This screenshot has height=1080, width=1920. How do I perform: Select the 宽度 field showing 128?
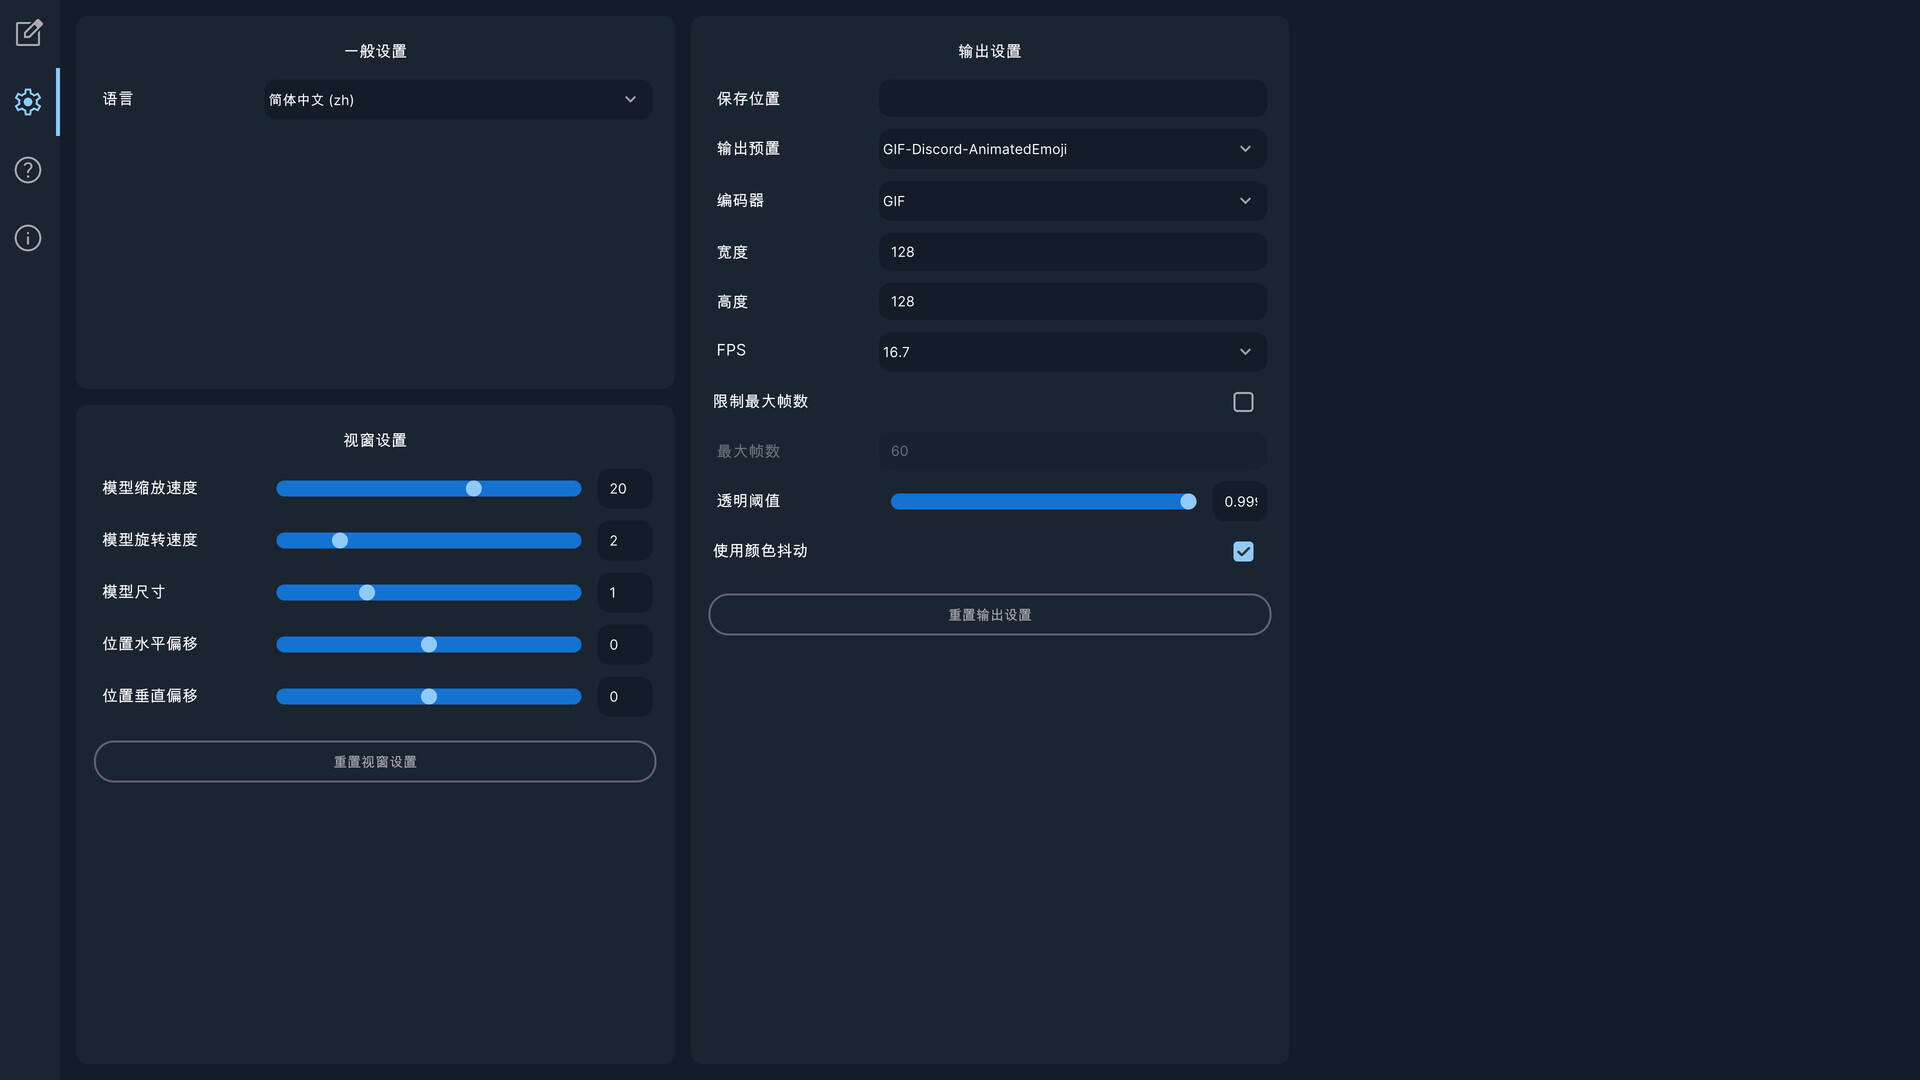(1071, 251)
